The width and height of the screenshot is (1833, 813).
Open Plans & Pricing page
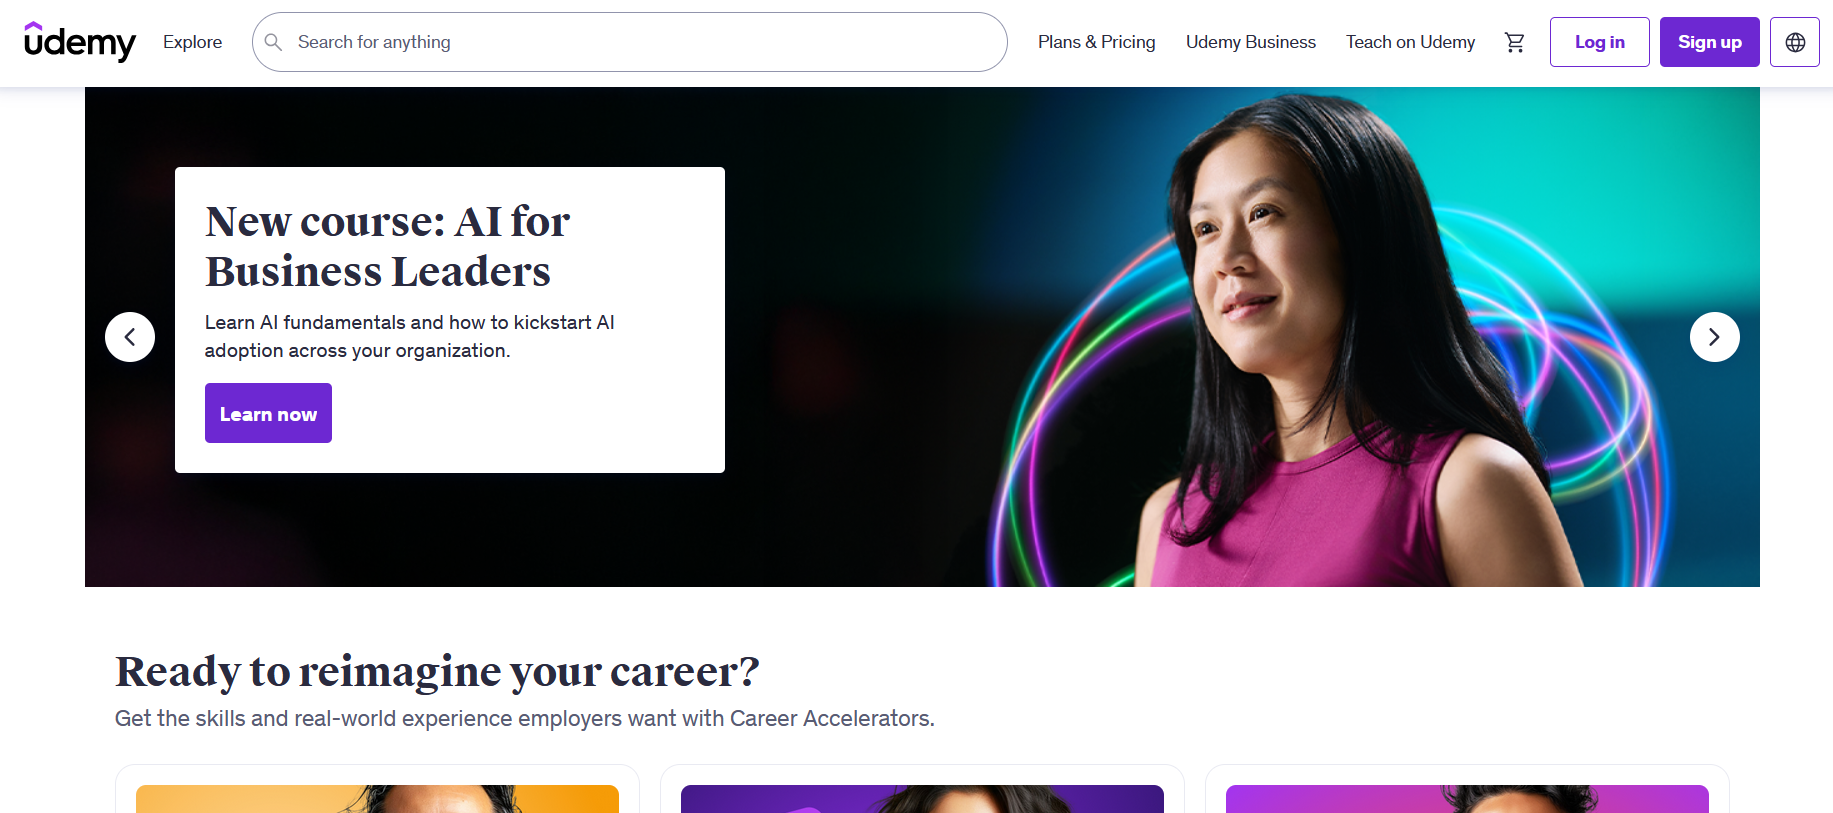click(1096, 42)
